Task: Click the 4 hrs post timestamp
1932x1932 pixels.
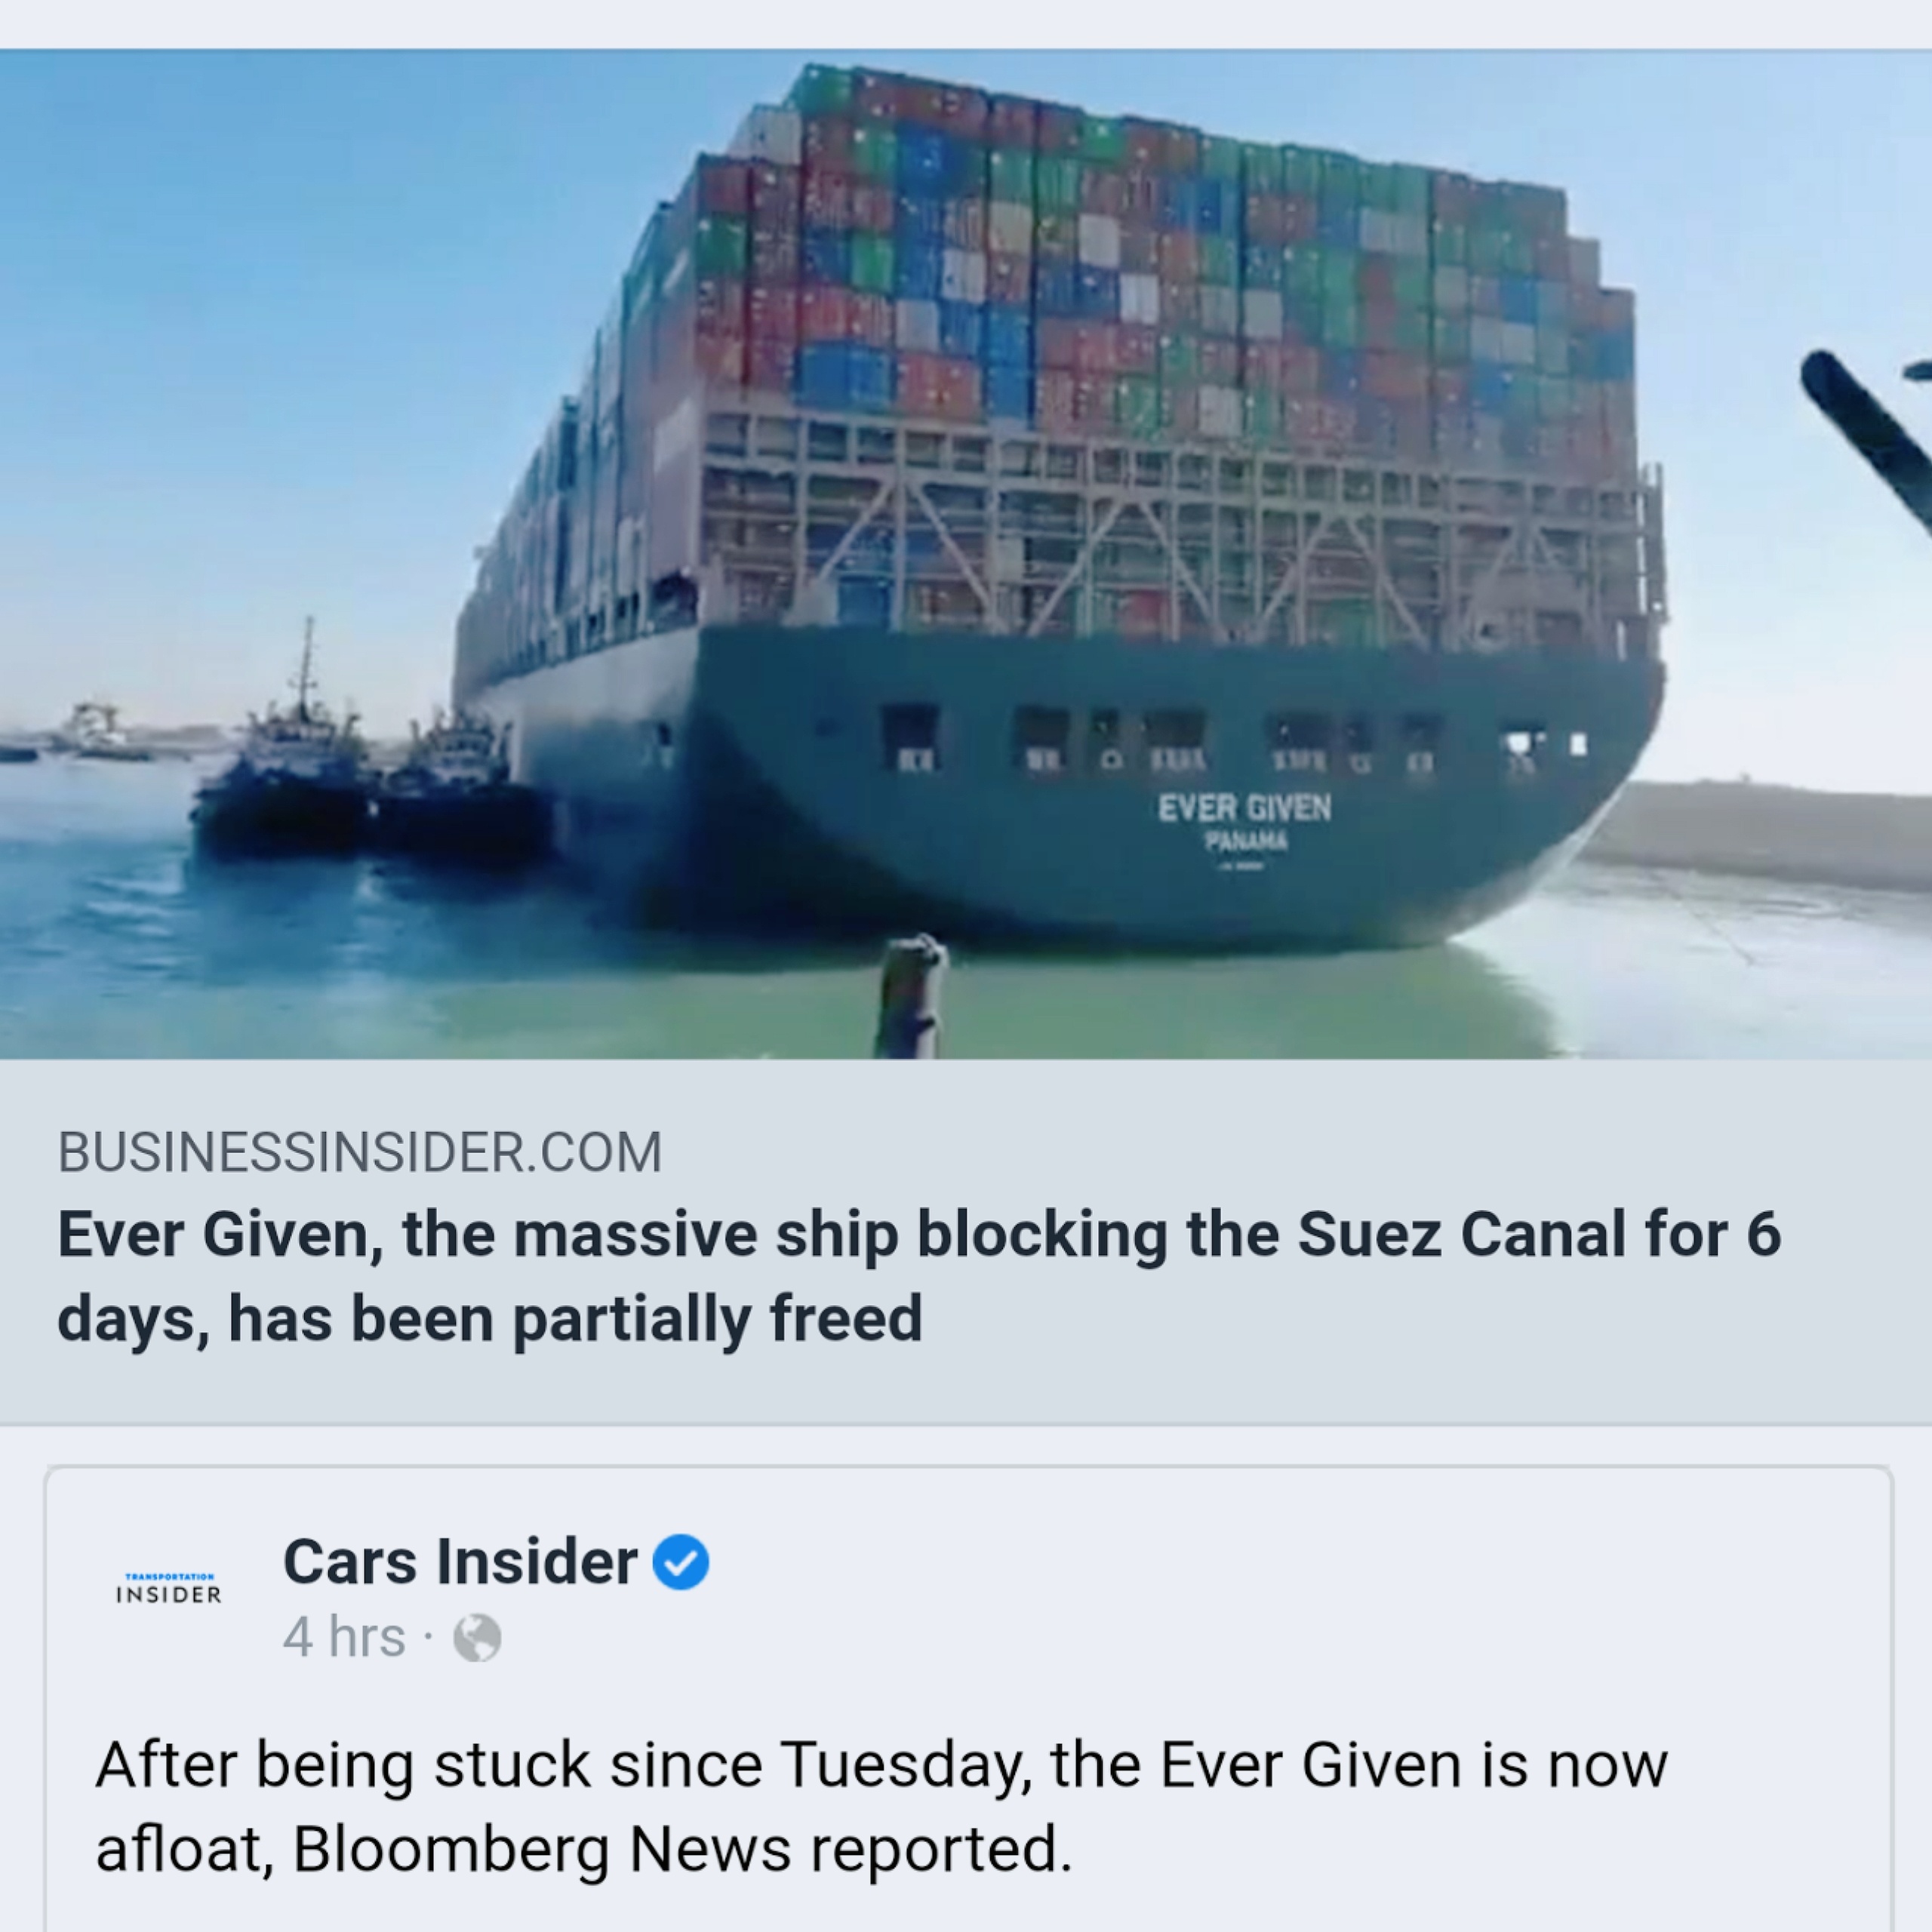Action: coord(344,1638)
